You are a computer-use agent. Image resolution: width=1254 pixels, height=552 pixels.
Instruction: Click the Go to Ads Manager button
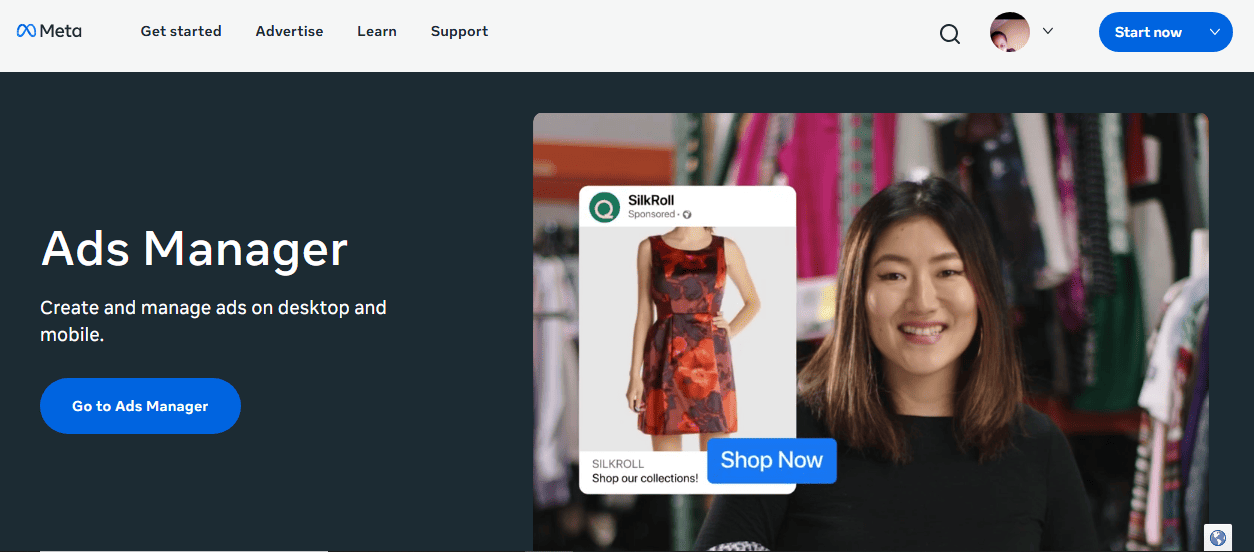pos(140,406)
